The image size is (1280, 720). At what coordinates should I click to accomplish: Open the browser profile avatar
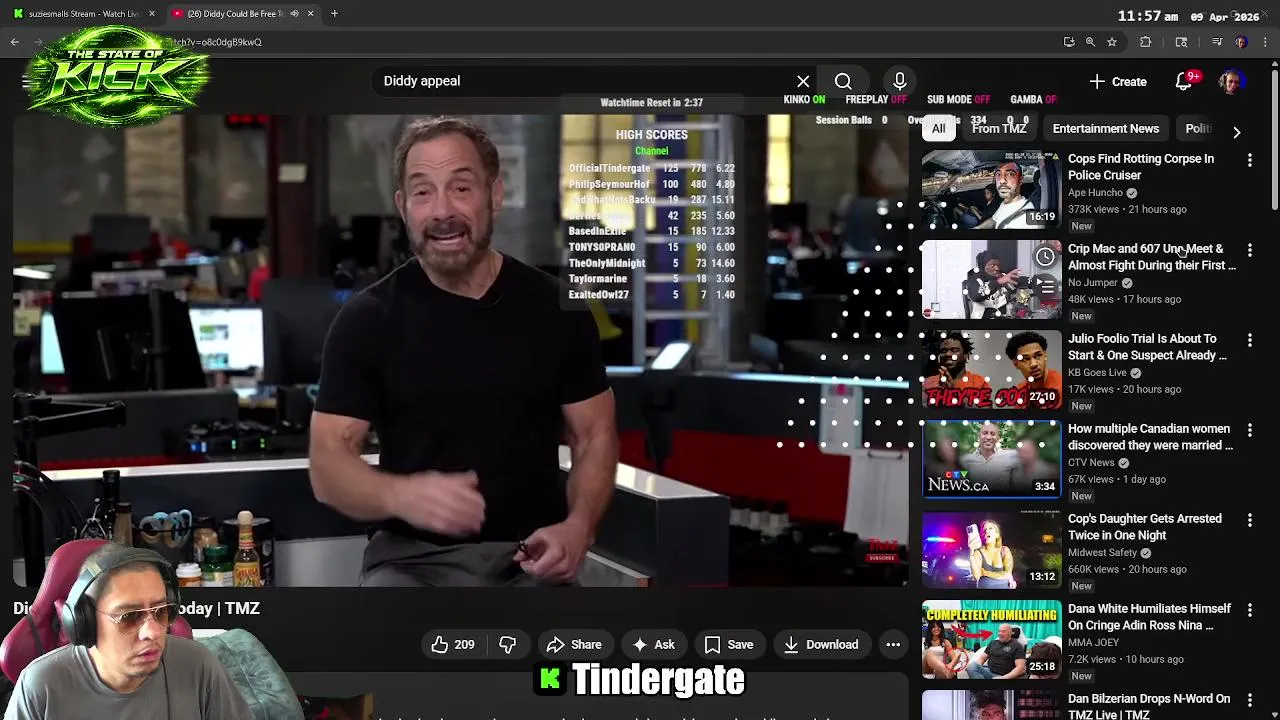[x=1241, y=42]
